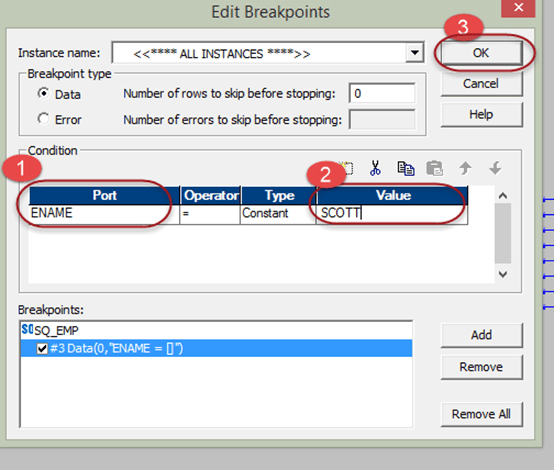Image resolution: width=554 pixels, height=470 pixels.
Task: Click the Cancel button
Action: click(x=482, y=84)
